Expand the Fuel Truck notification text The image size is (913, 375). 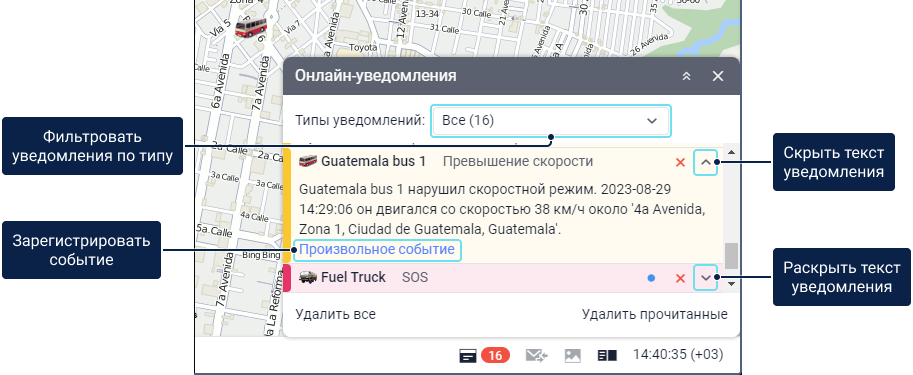pos(706,278)
